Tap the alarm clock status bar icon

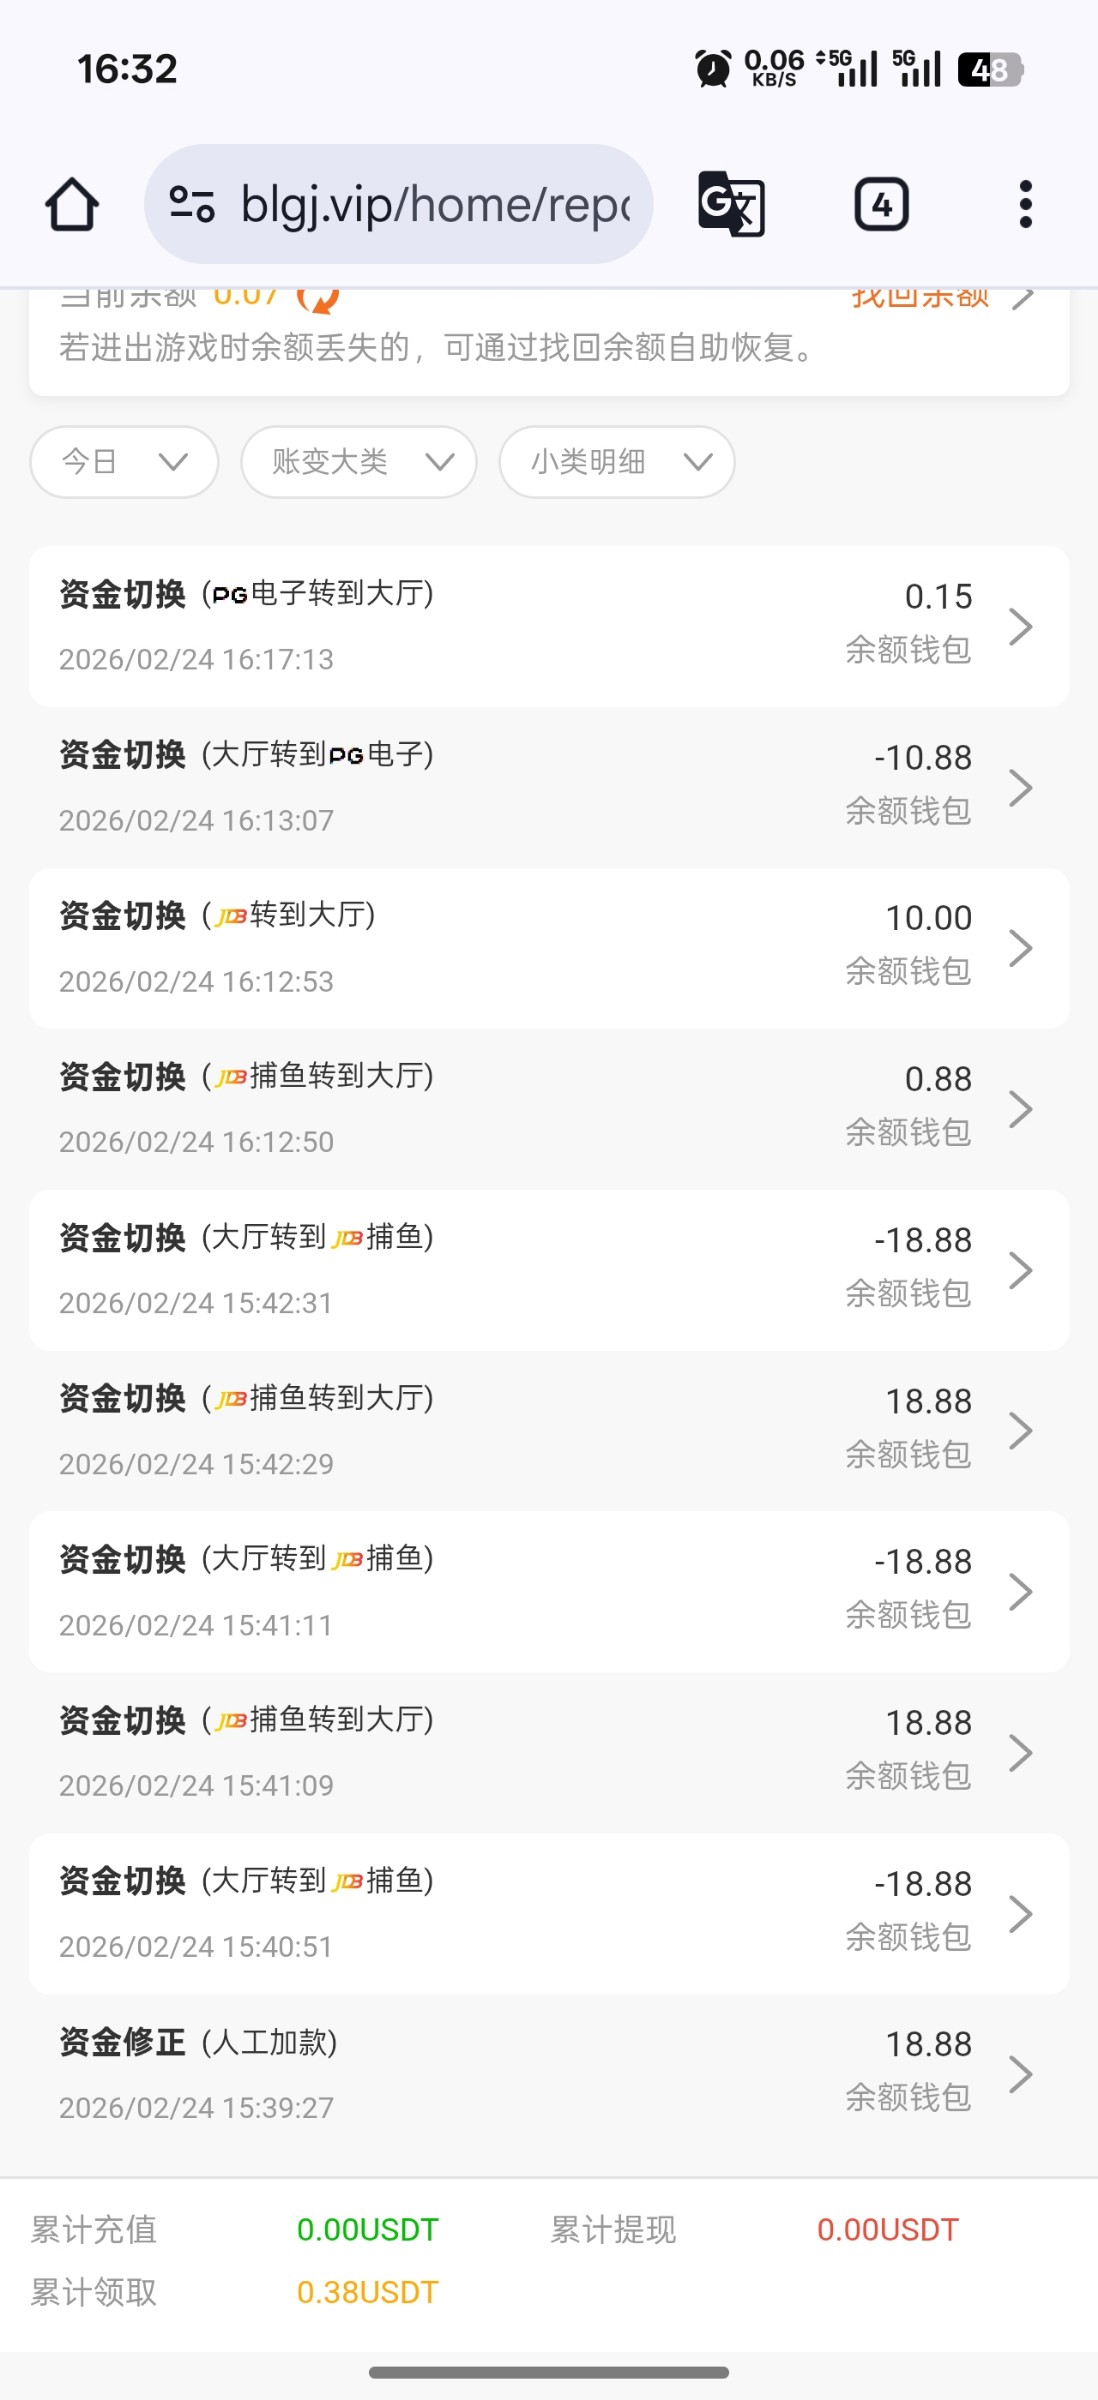[x=713, y=69]
